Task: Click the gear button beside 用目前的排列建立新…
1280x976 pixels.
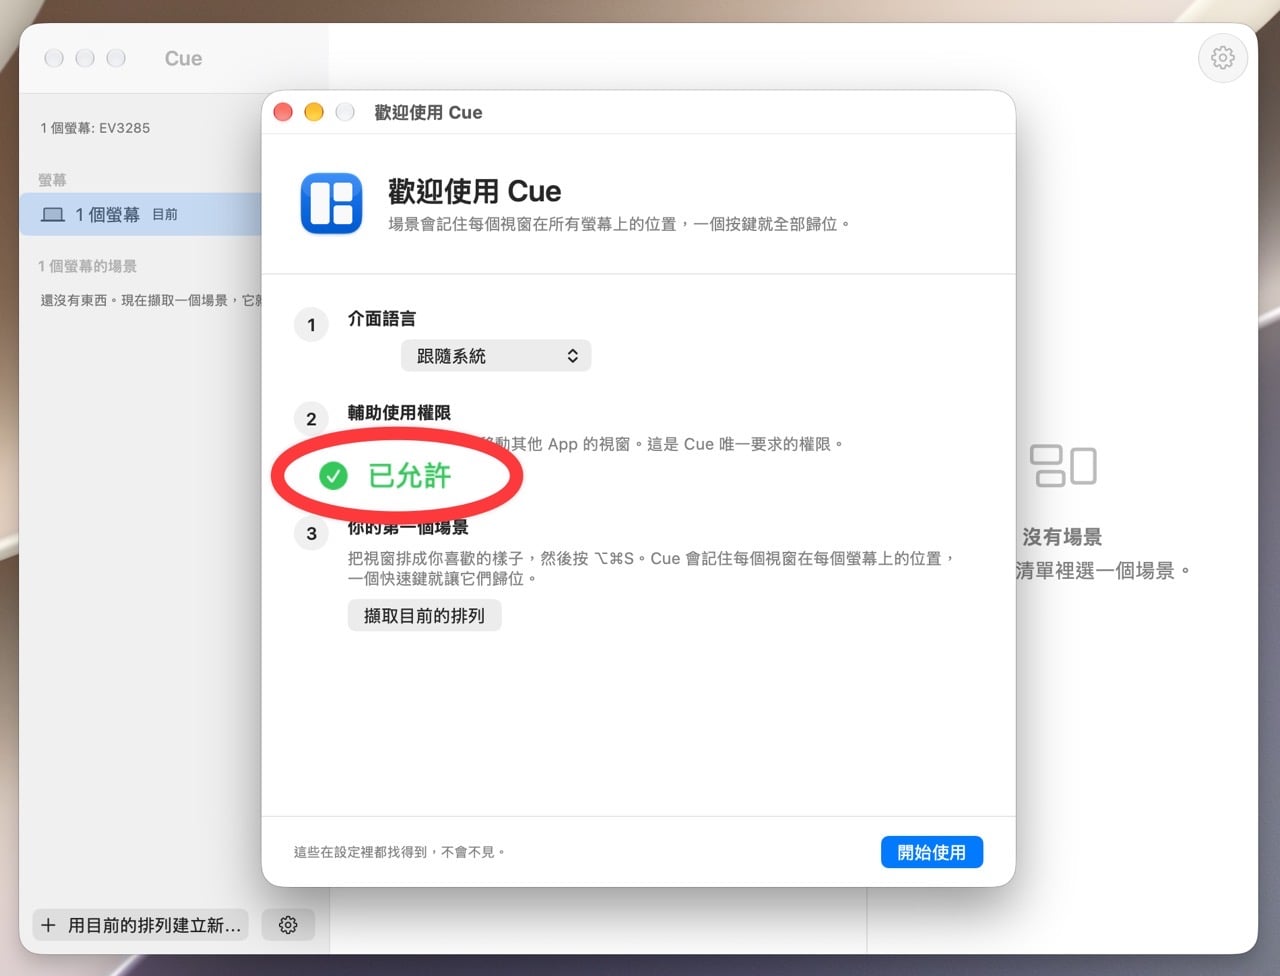Action: tap(288, 925)
